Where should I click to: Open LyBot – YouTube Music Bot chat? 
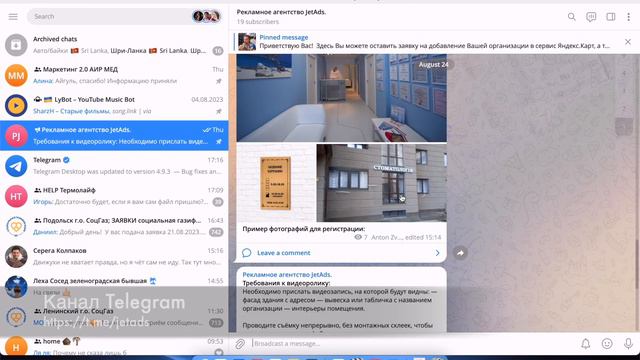[114, 105]
